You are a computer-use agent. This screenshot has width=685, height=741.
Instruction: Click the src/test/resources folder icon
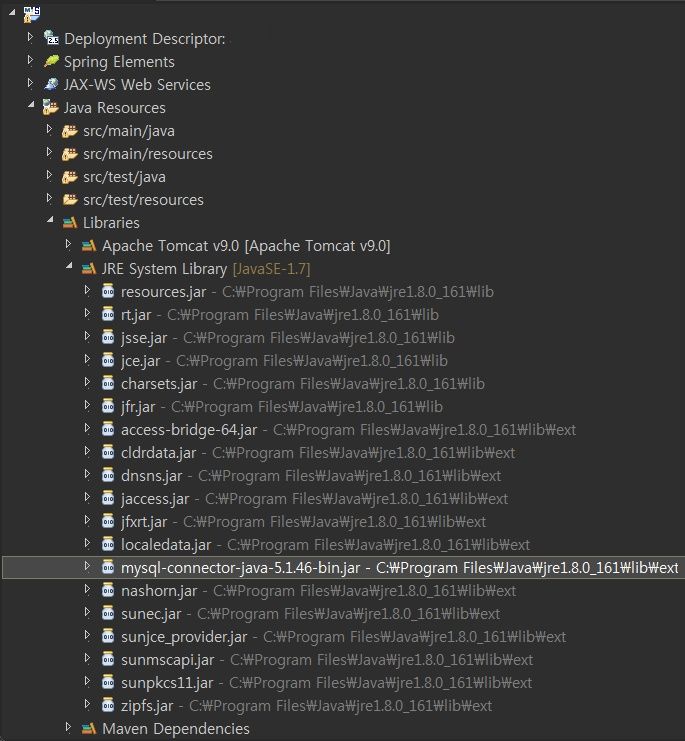tap(70, 200)
